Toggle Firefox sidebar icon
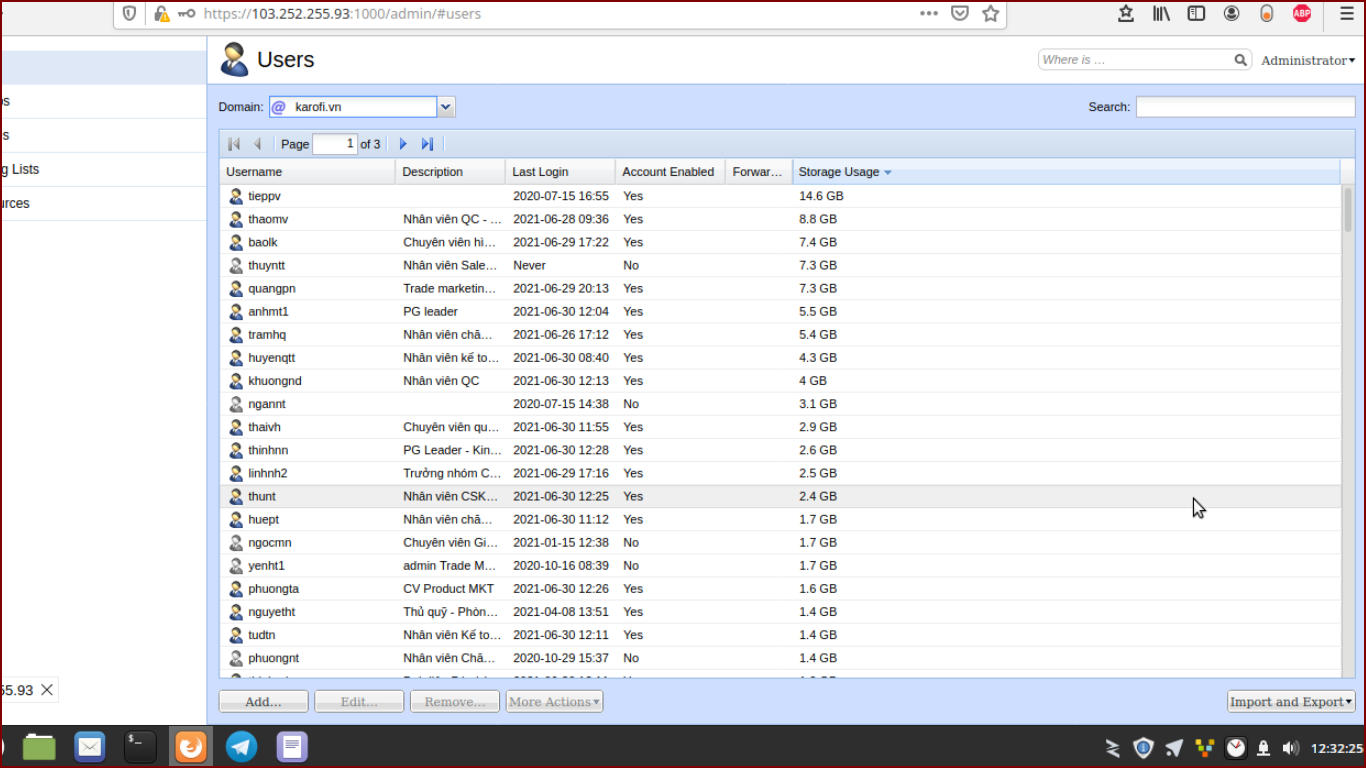This screenshot has height=768, width=1366. 1196,14
